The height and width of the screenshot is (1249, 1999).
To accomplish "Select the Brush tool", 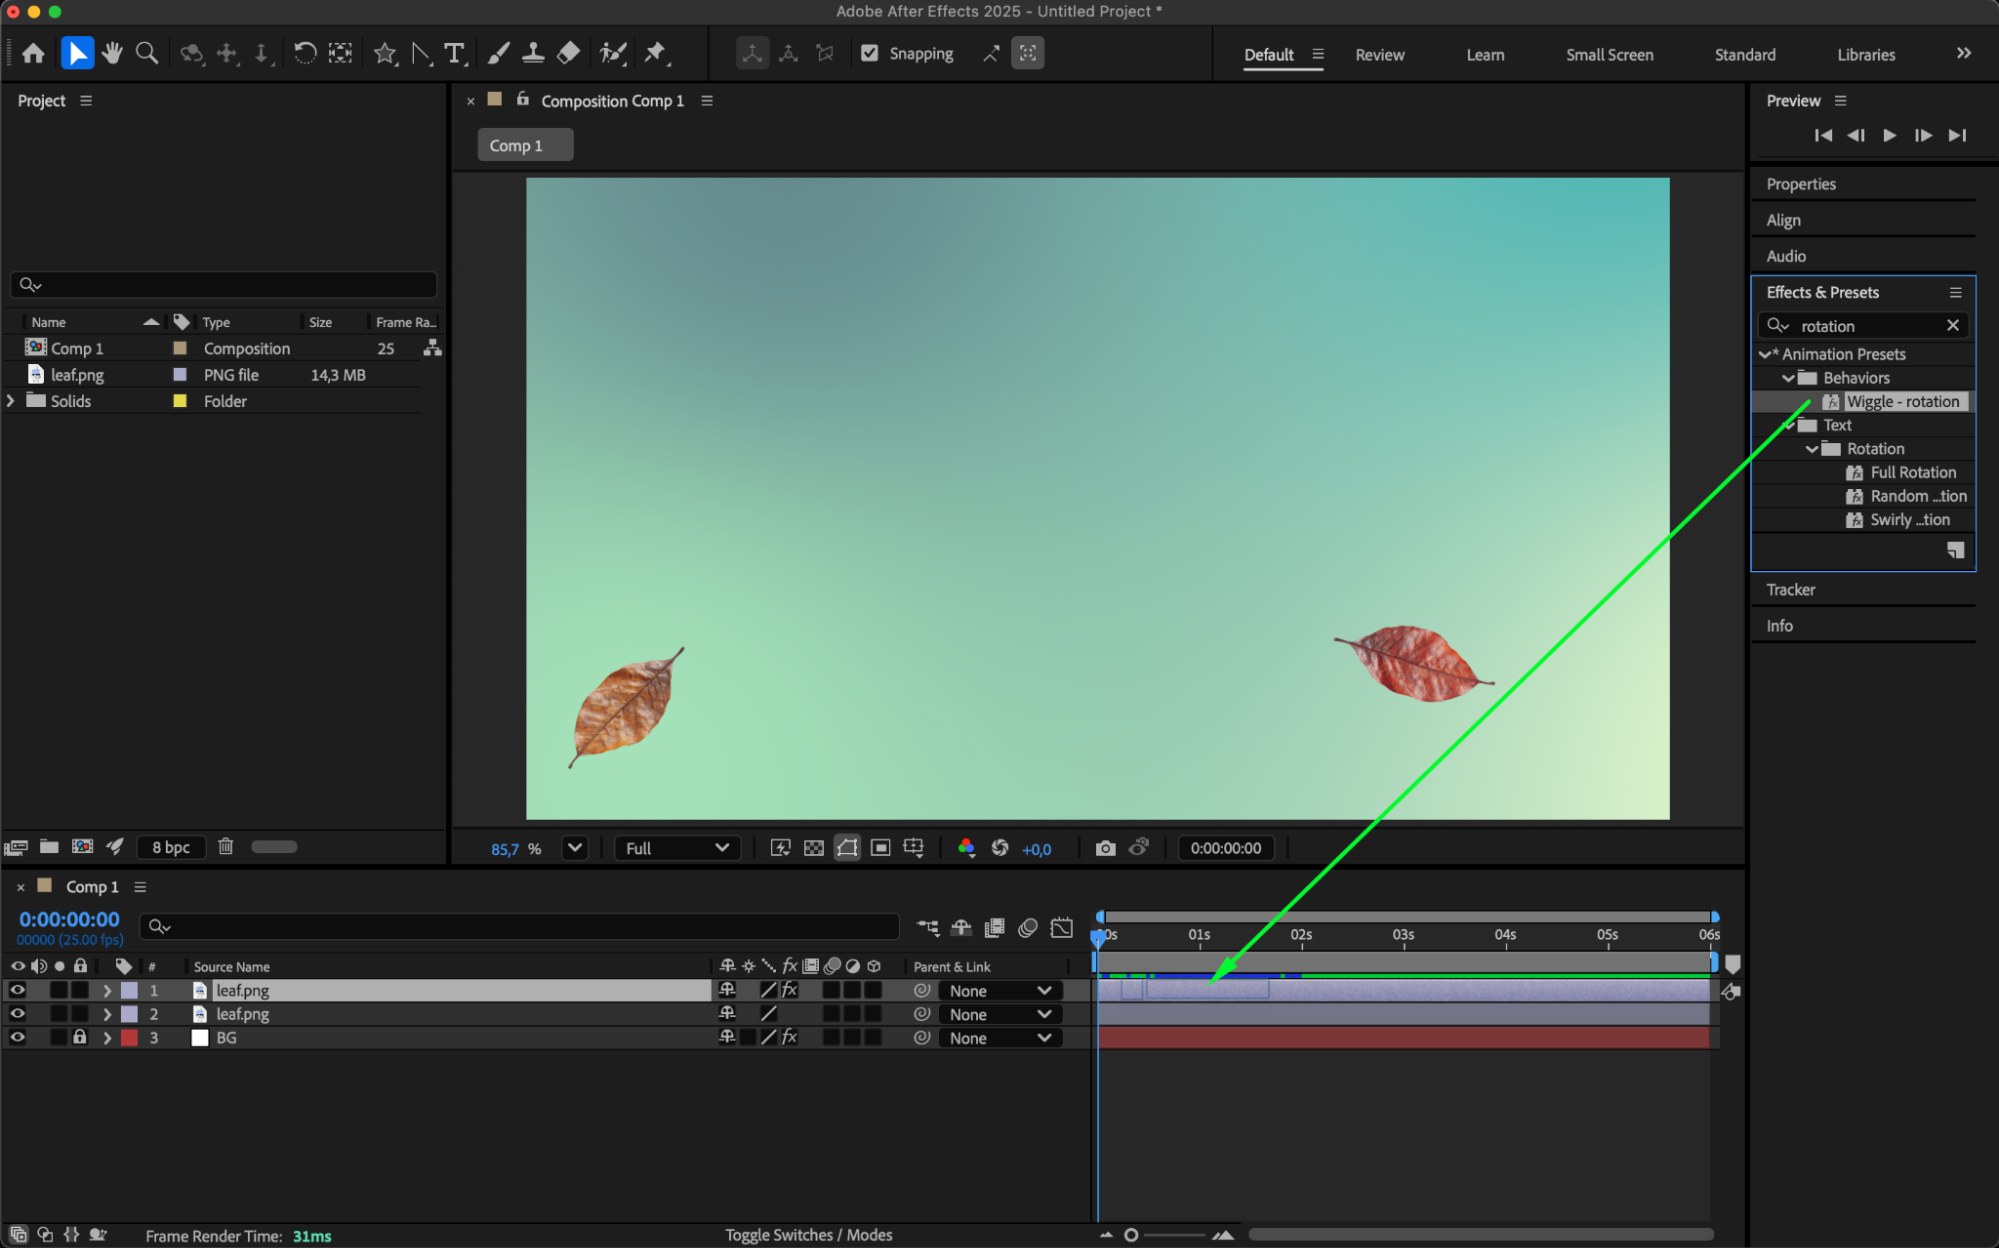I will pos(498,53).
